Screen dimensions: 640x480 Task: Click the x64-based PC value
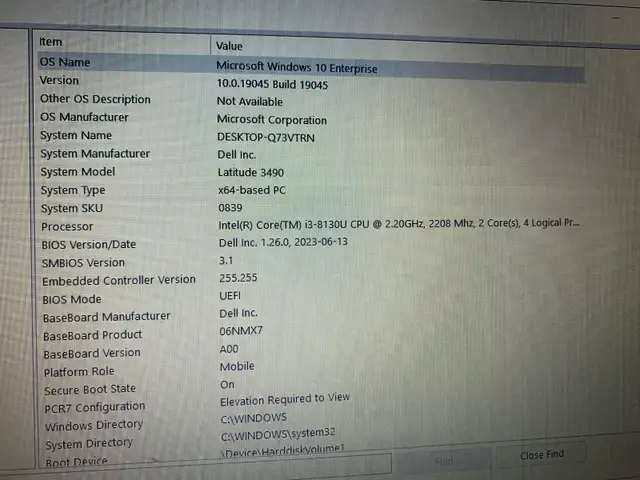point(251,190)
